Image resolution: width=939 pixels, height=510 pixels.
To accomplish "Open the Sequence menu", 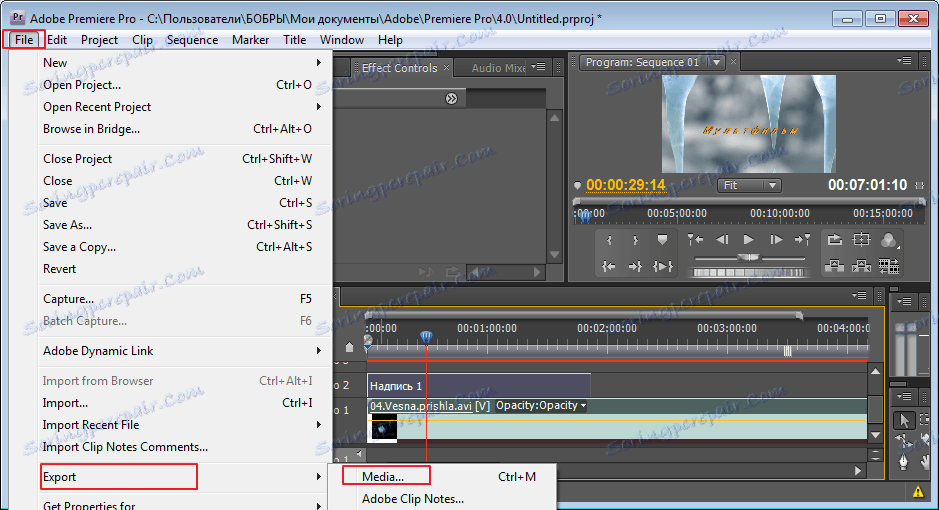I will 192,40.
